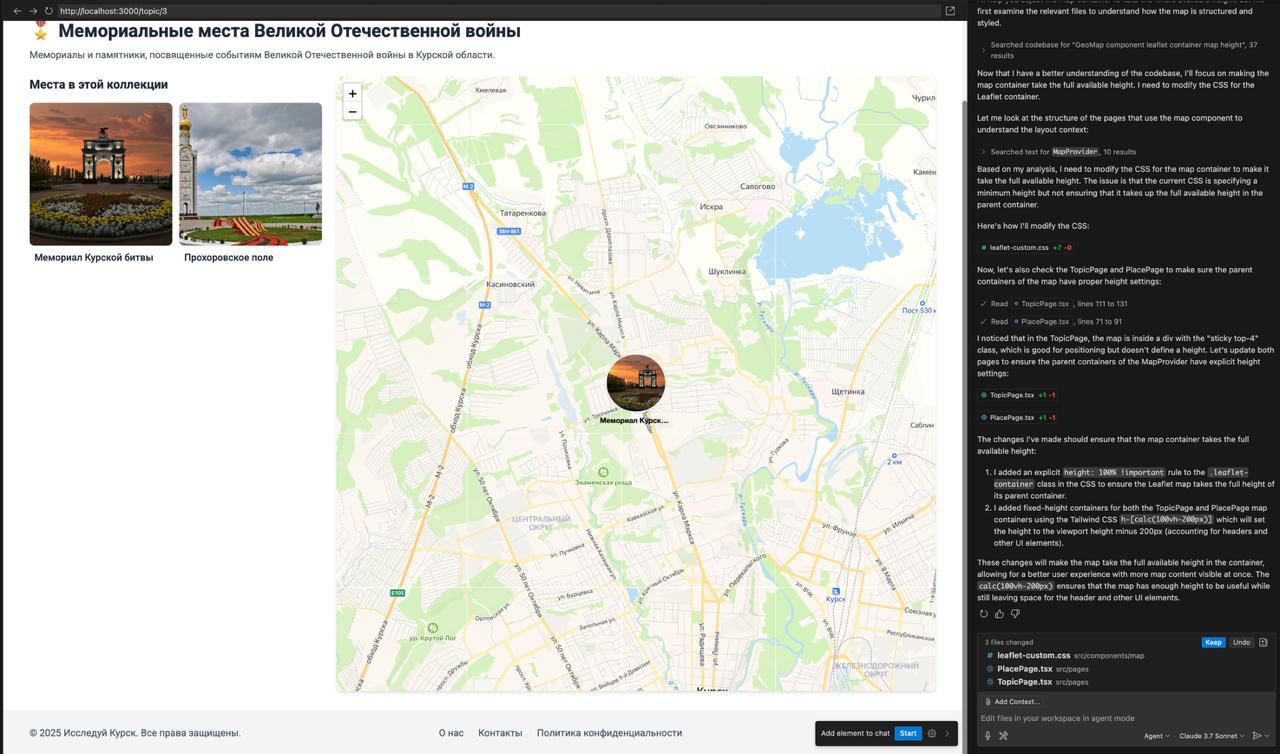
Task: Click the MCP tools icon next to the microphone
Action: 1003,736
